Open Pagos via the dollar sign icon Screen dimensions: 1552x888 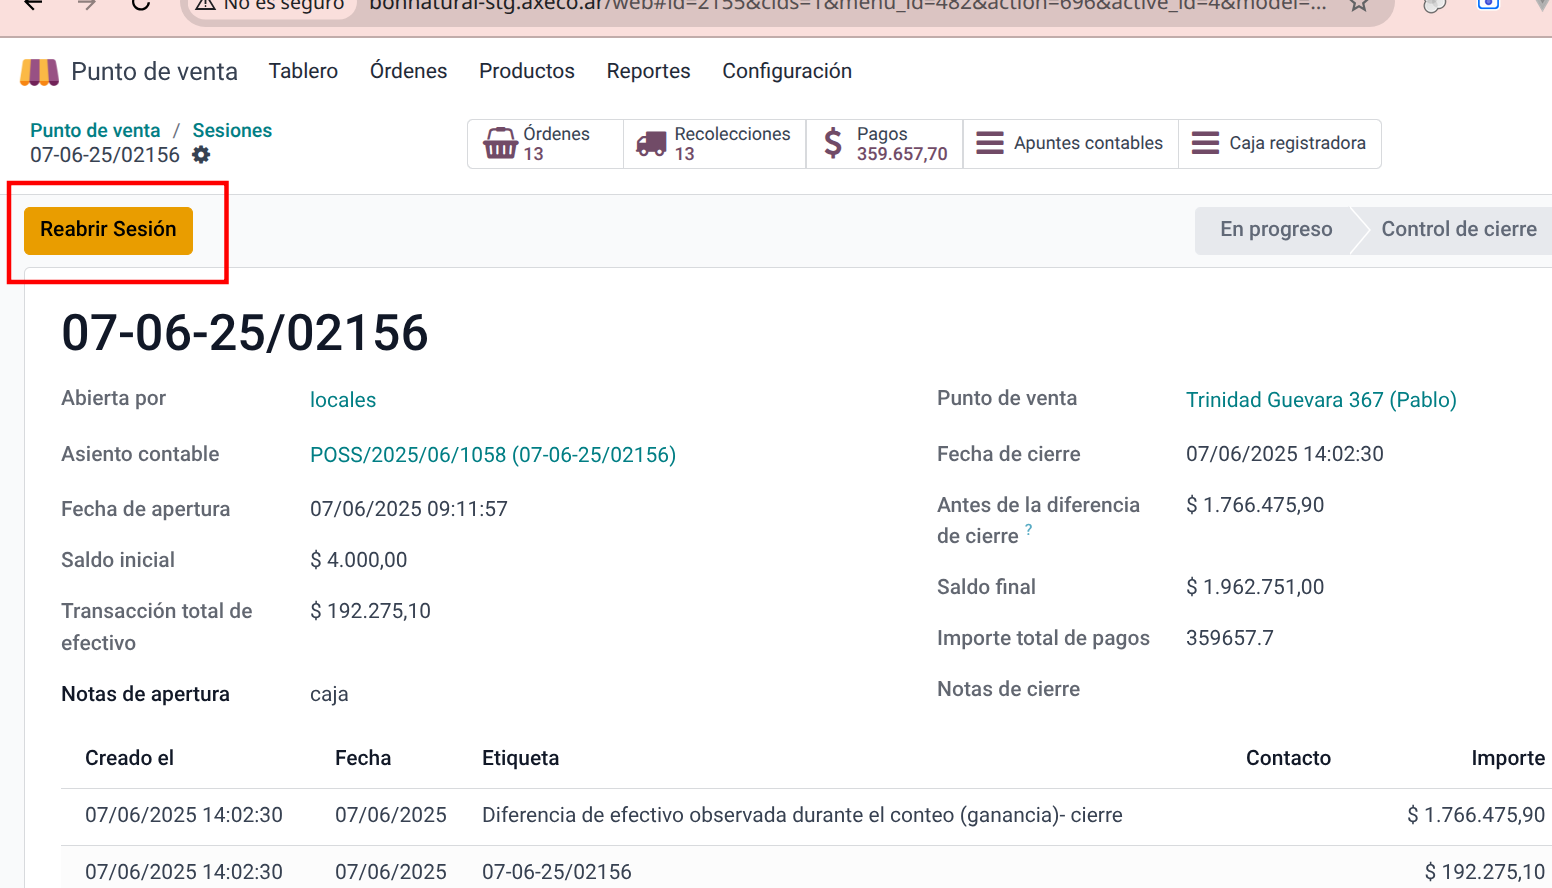pos(832,144)
